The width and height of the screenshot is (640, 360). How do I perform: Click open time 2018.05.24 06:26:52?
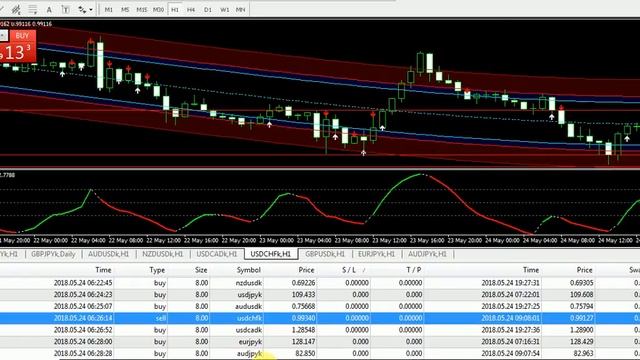tap(83, 330)
